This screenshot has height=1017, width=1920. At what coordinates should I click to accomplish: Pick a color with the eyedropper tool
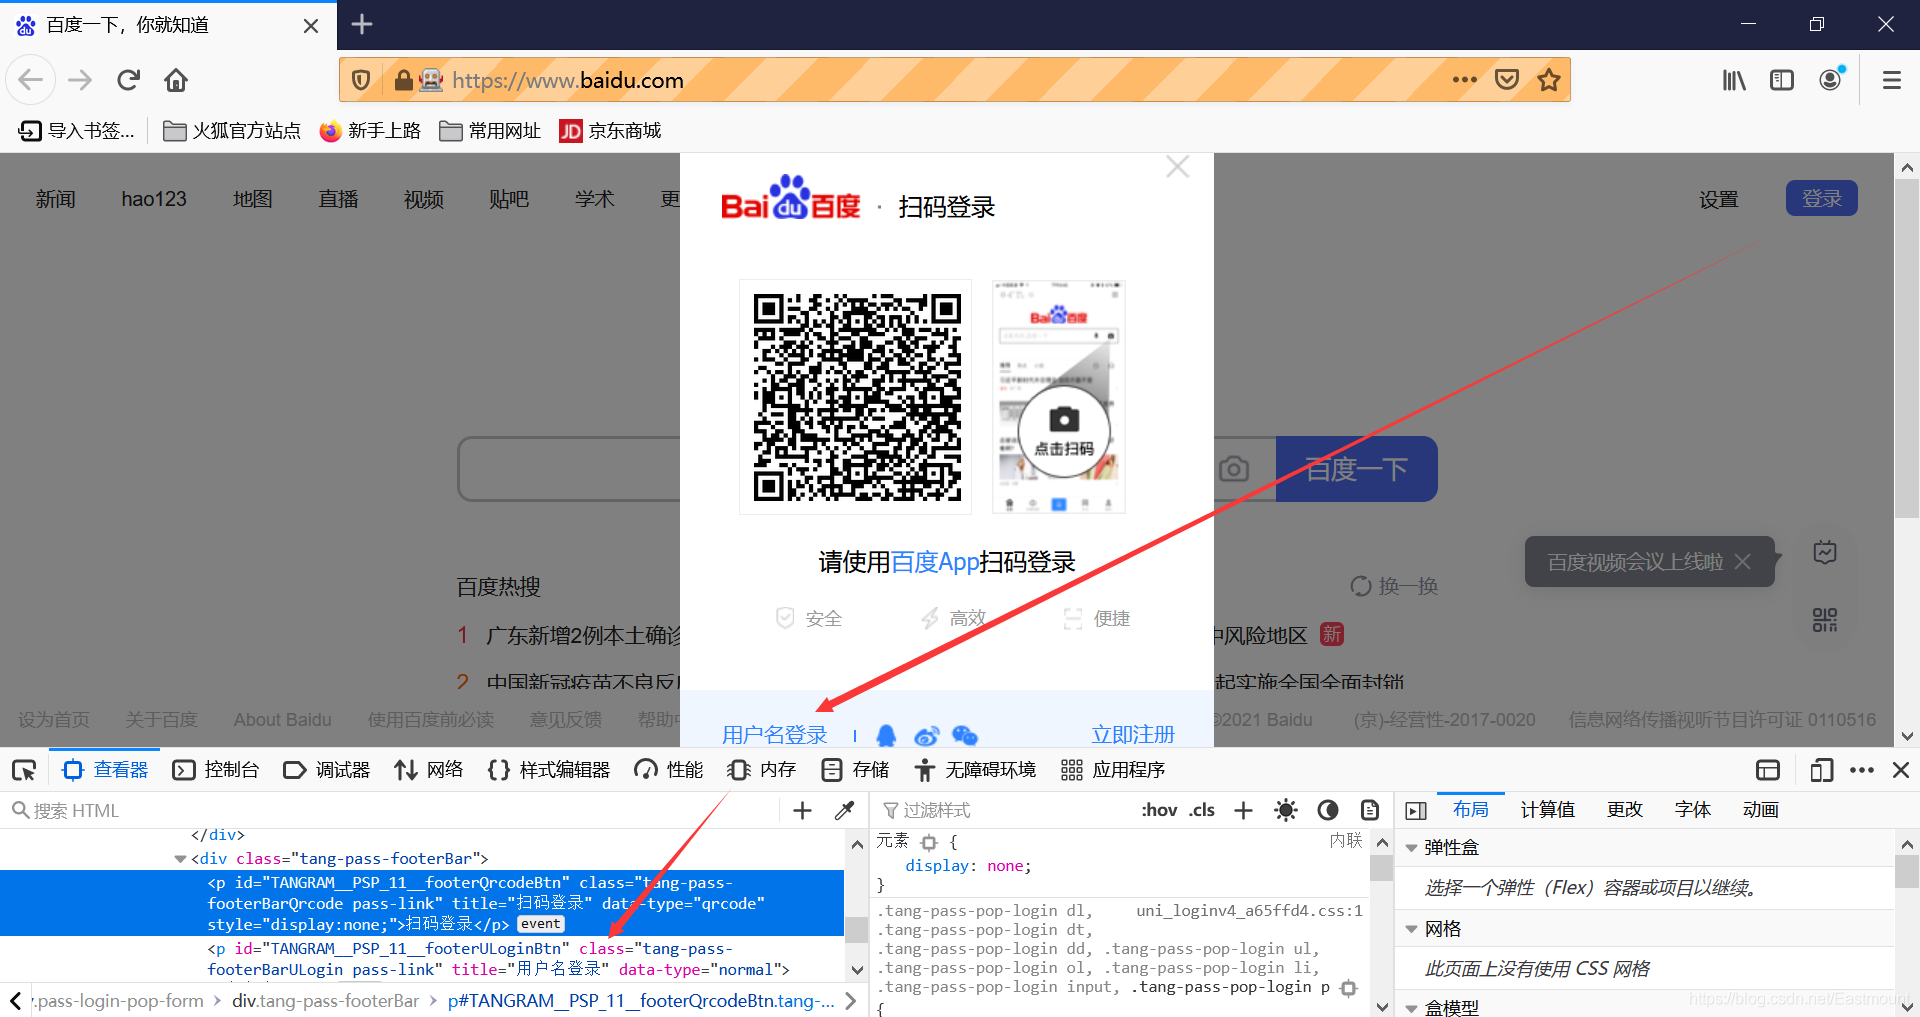coord(845,810)
